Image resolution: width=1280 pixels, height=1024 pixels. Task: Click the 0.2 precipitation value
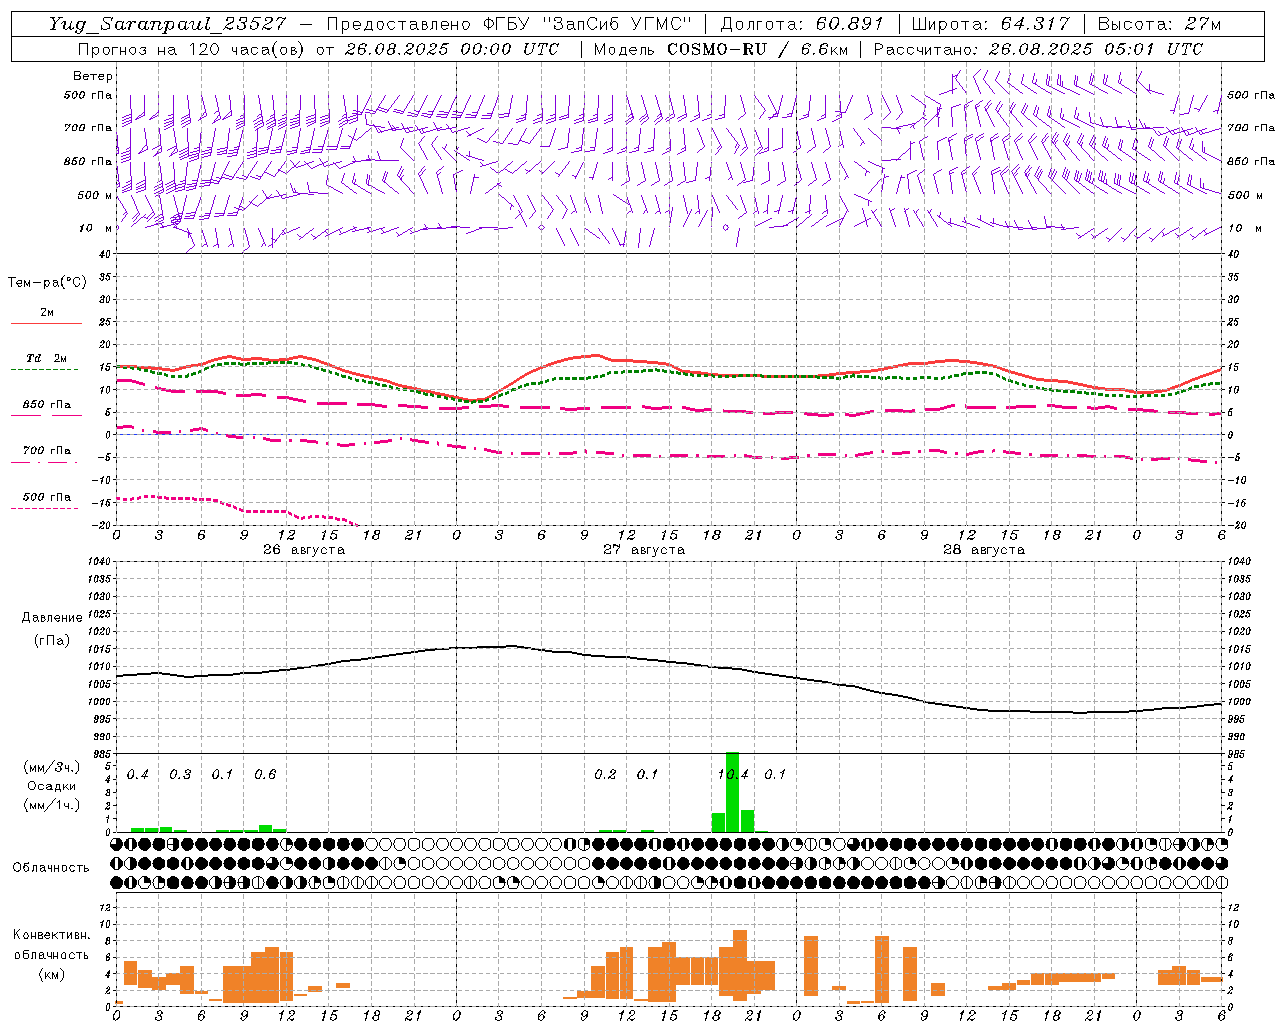(605, 774)
